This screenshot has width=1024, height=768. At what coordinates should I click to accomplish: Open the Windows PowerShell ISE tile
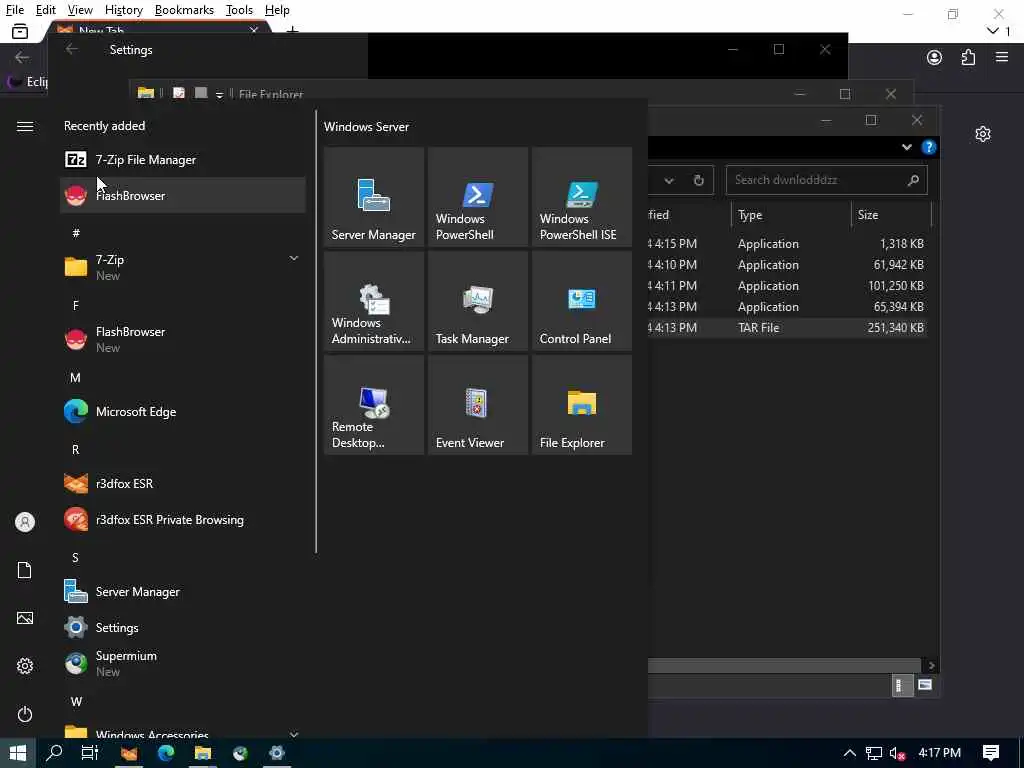click(x=582, y=197)
